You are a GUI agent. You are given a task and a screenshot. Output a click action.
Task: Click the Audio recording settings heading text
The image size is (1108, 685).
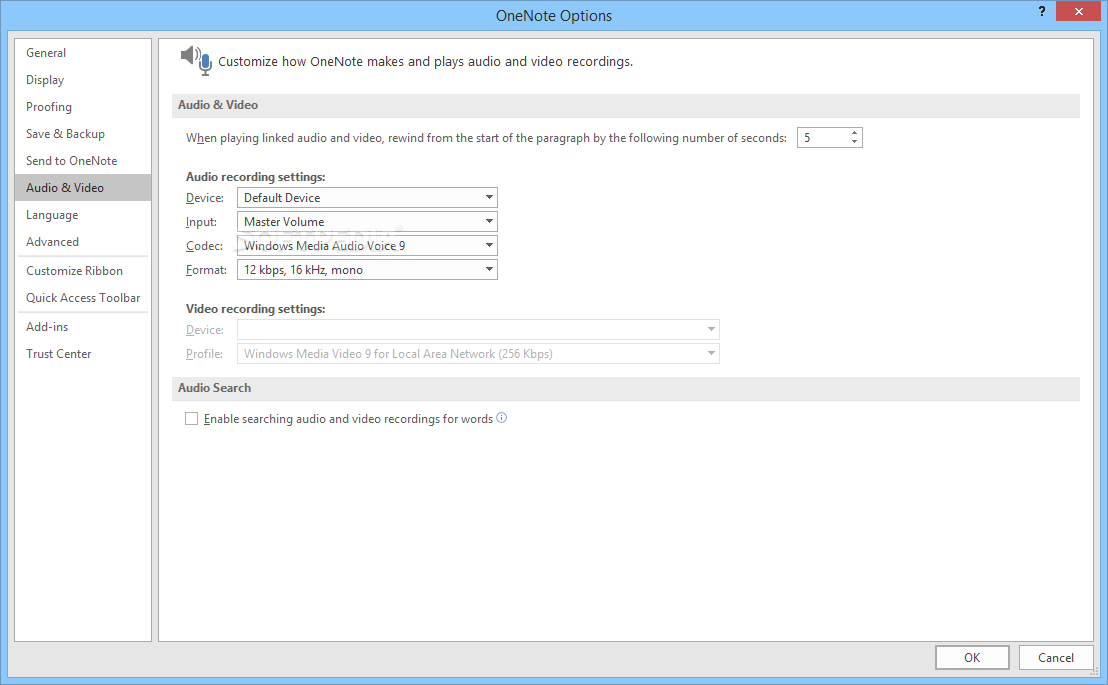255,177
